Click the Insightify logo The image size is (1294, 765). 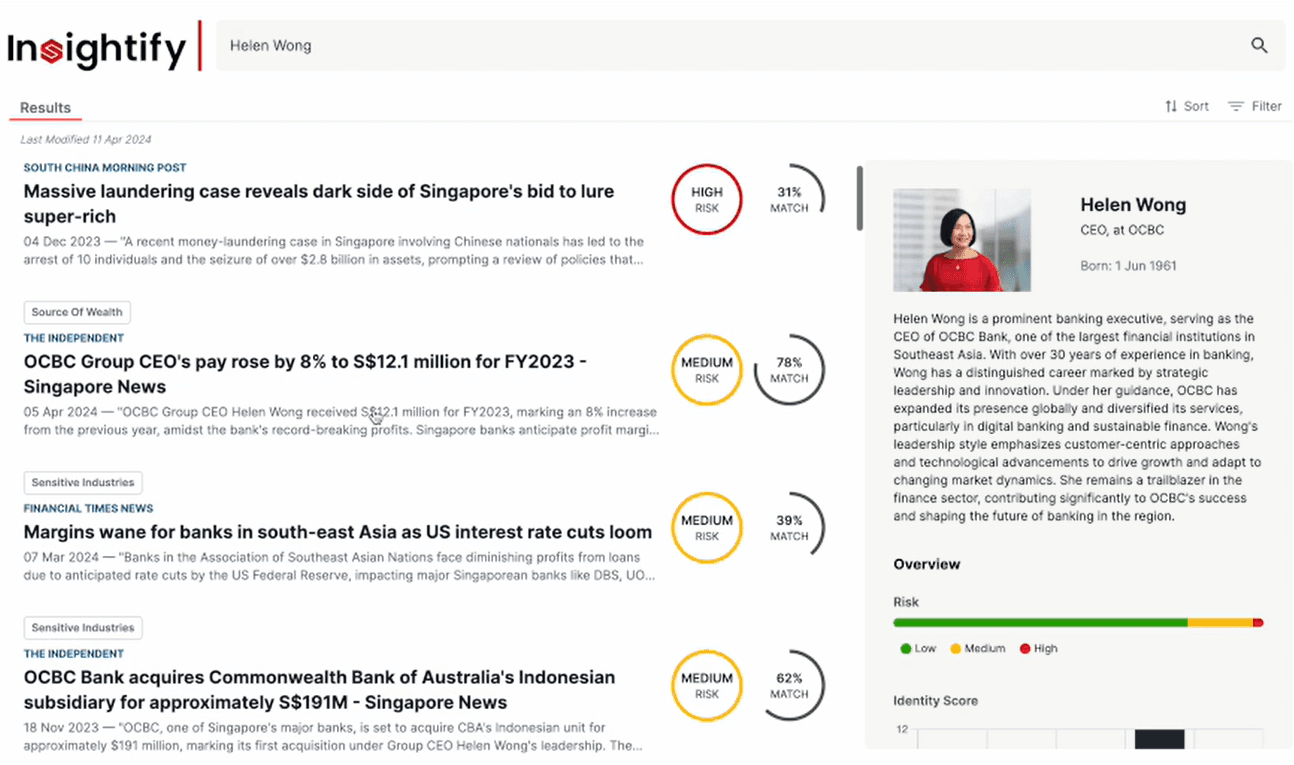[97, 48]
